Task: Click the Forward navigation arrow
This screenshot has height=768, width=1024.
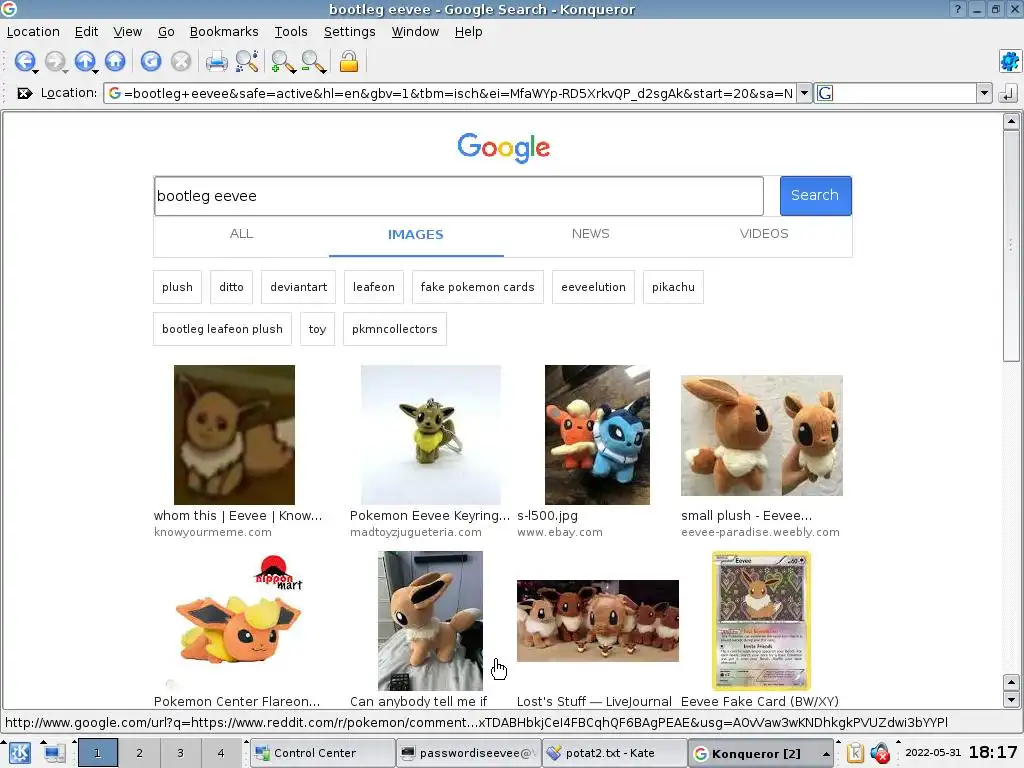Action: [x=55, y=61]
